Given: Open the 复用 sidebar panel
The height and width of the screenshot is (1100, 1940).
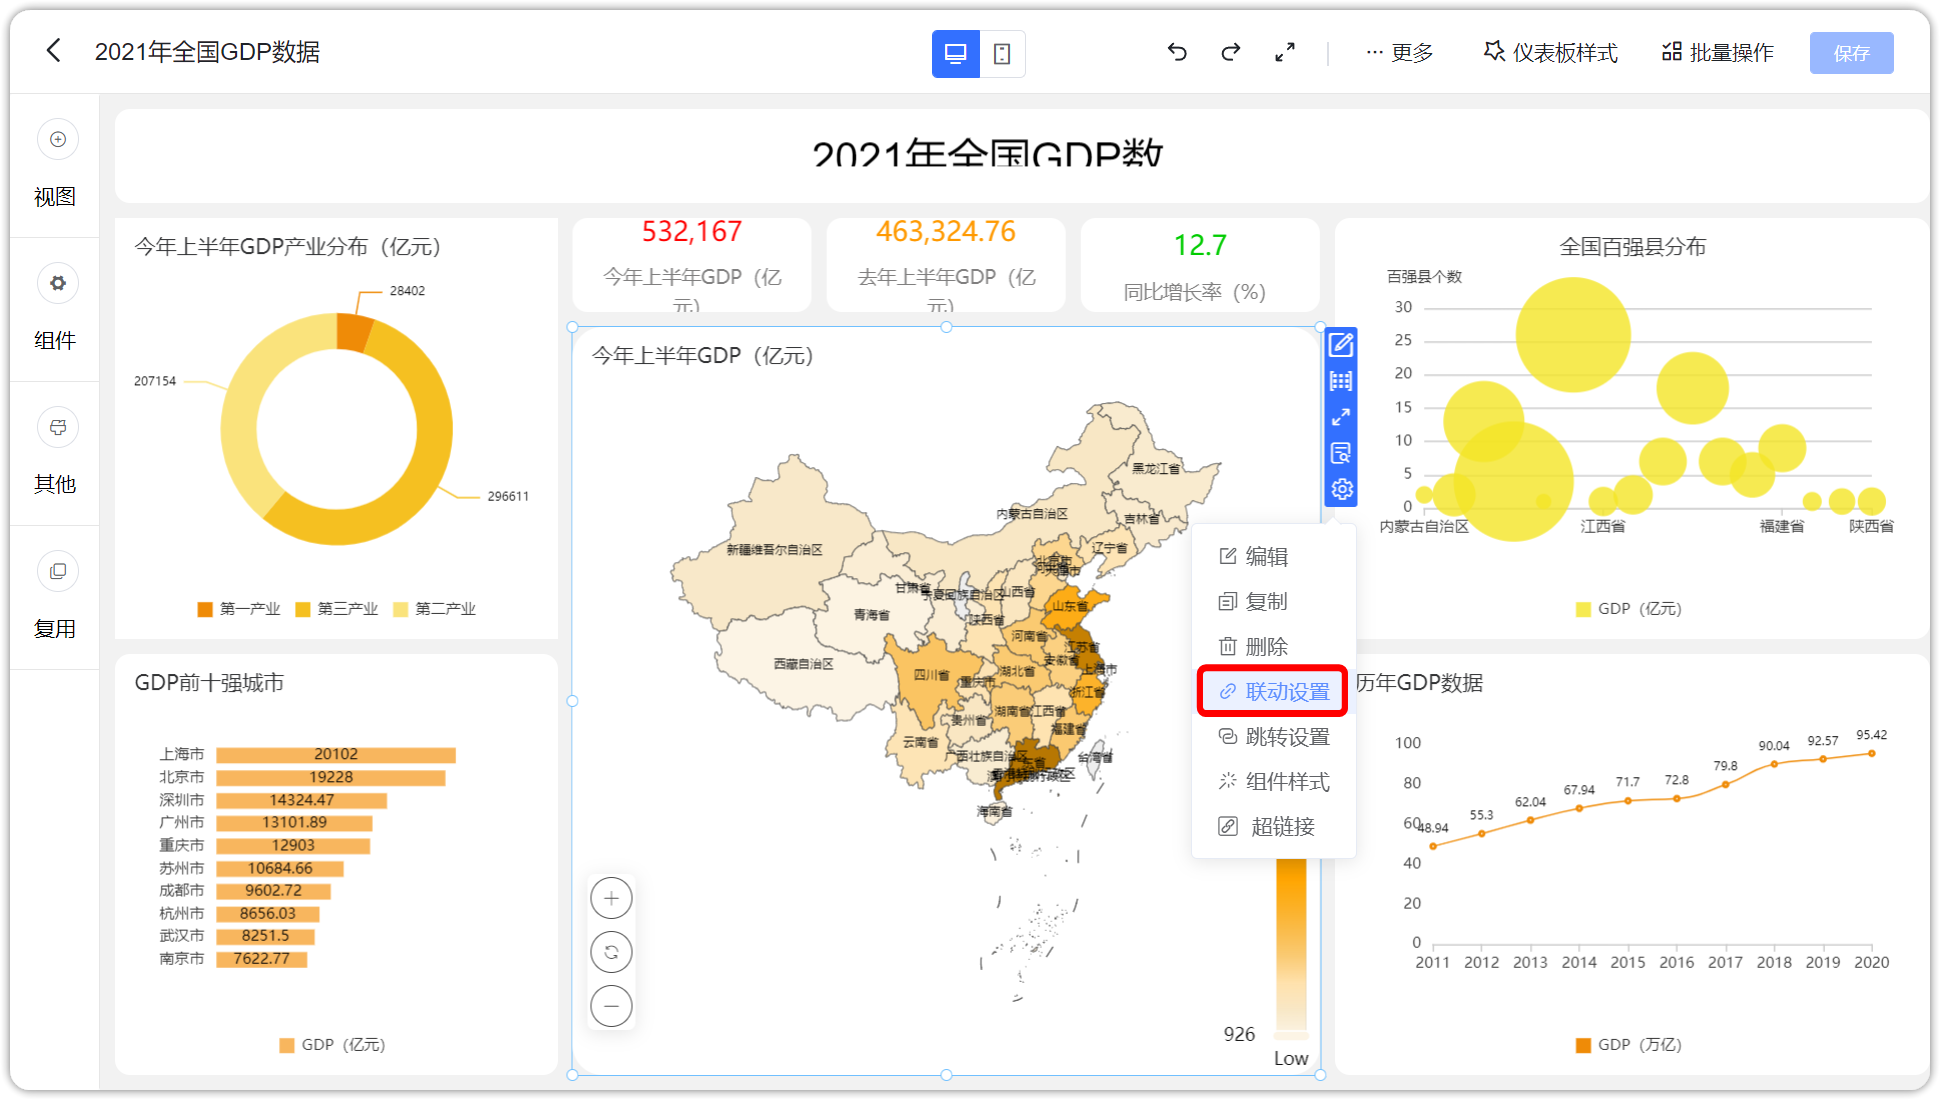Looking at the screenshot, I should pos(55,597).
